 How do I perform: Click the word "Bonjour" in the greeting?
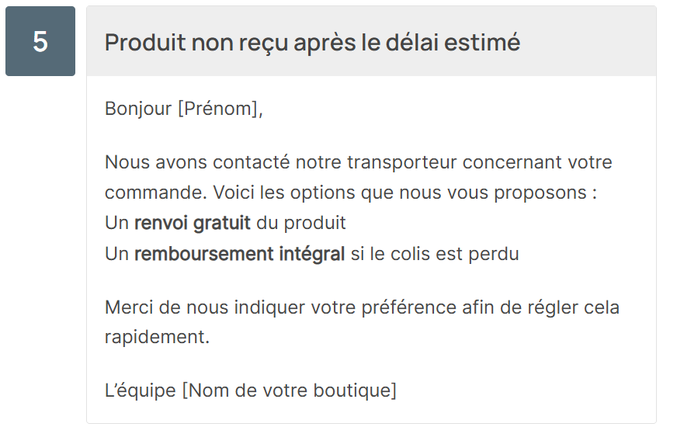pyautogui.click(x=138, y=109)
